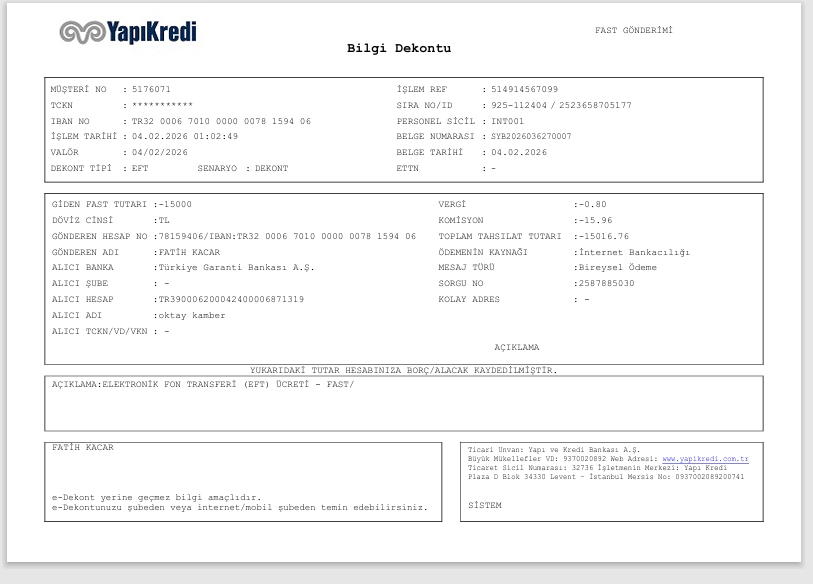Click the 'FAST GÖNDERİMİ' header text
The width and height of the screenshot is (813, 584).
click(634, 30)
